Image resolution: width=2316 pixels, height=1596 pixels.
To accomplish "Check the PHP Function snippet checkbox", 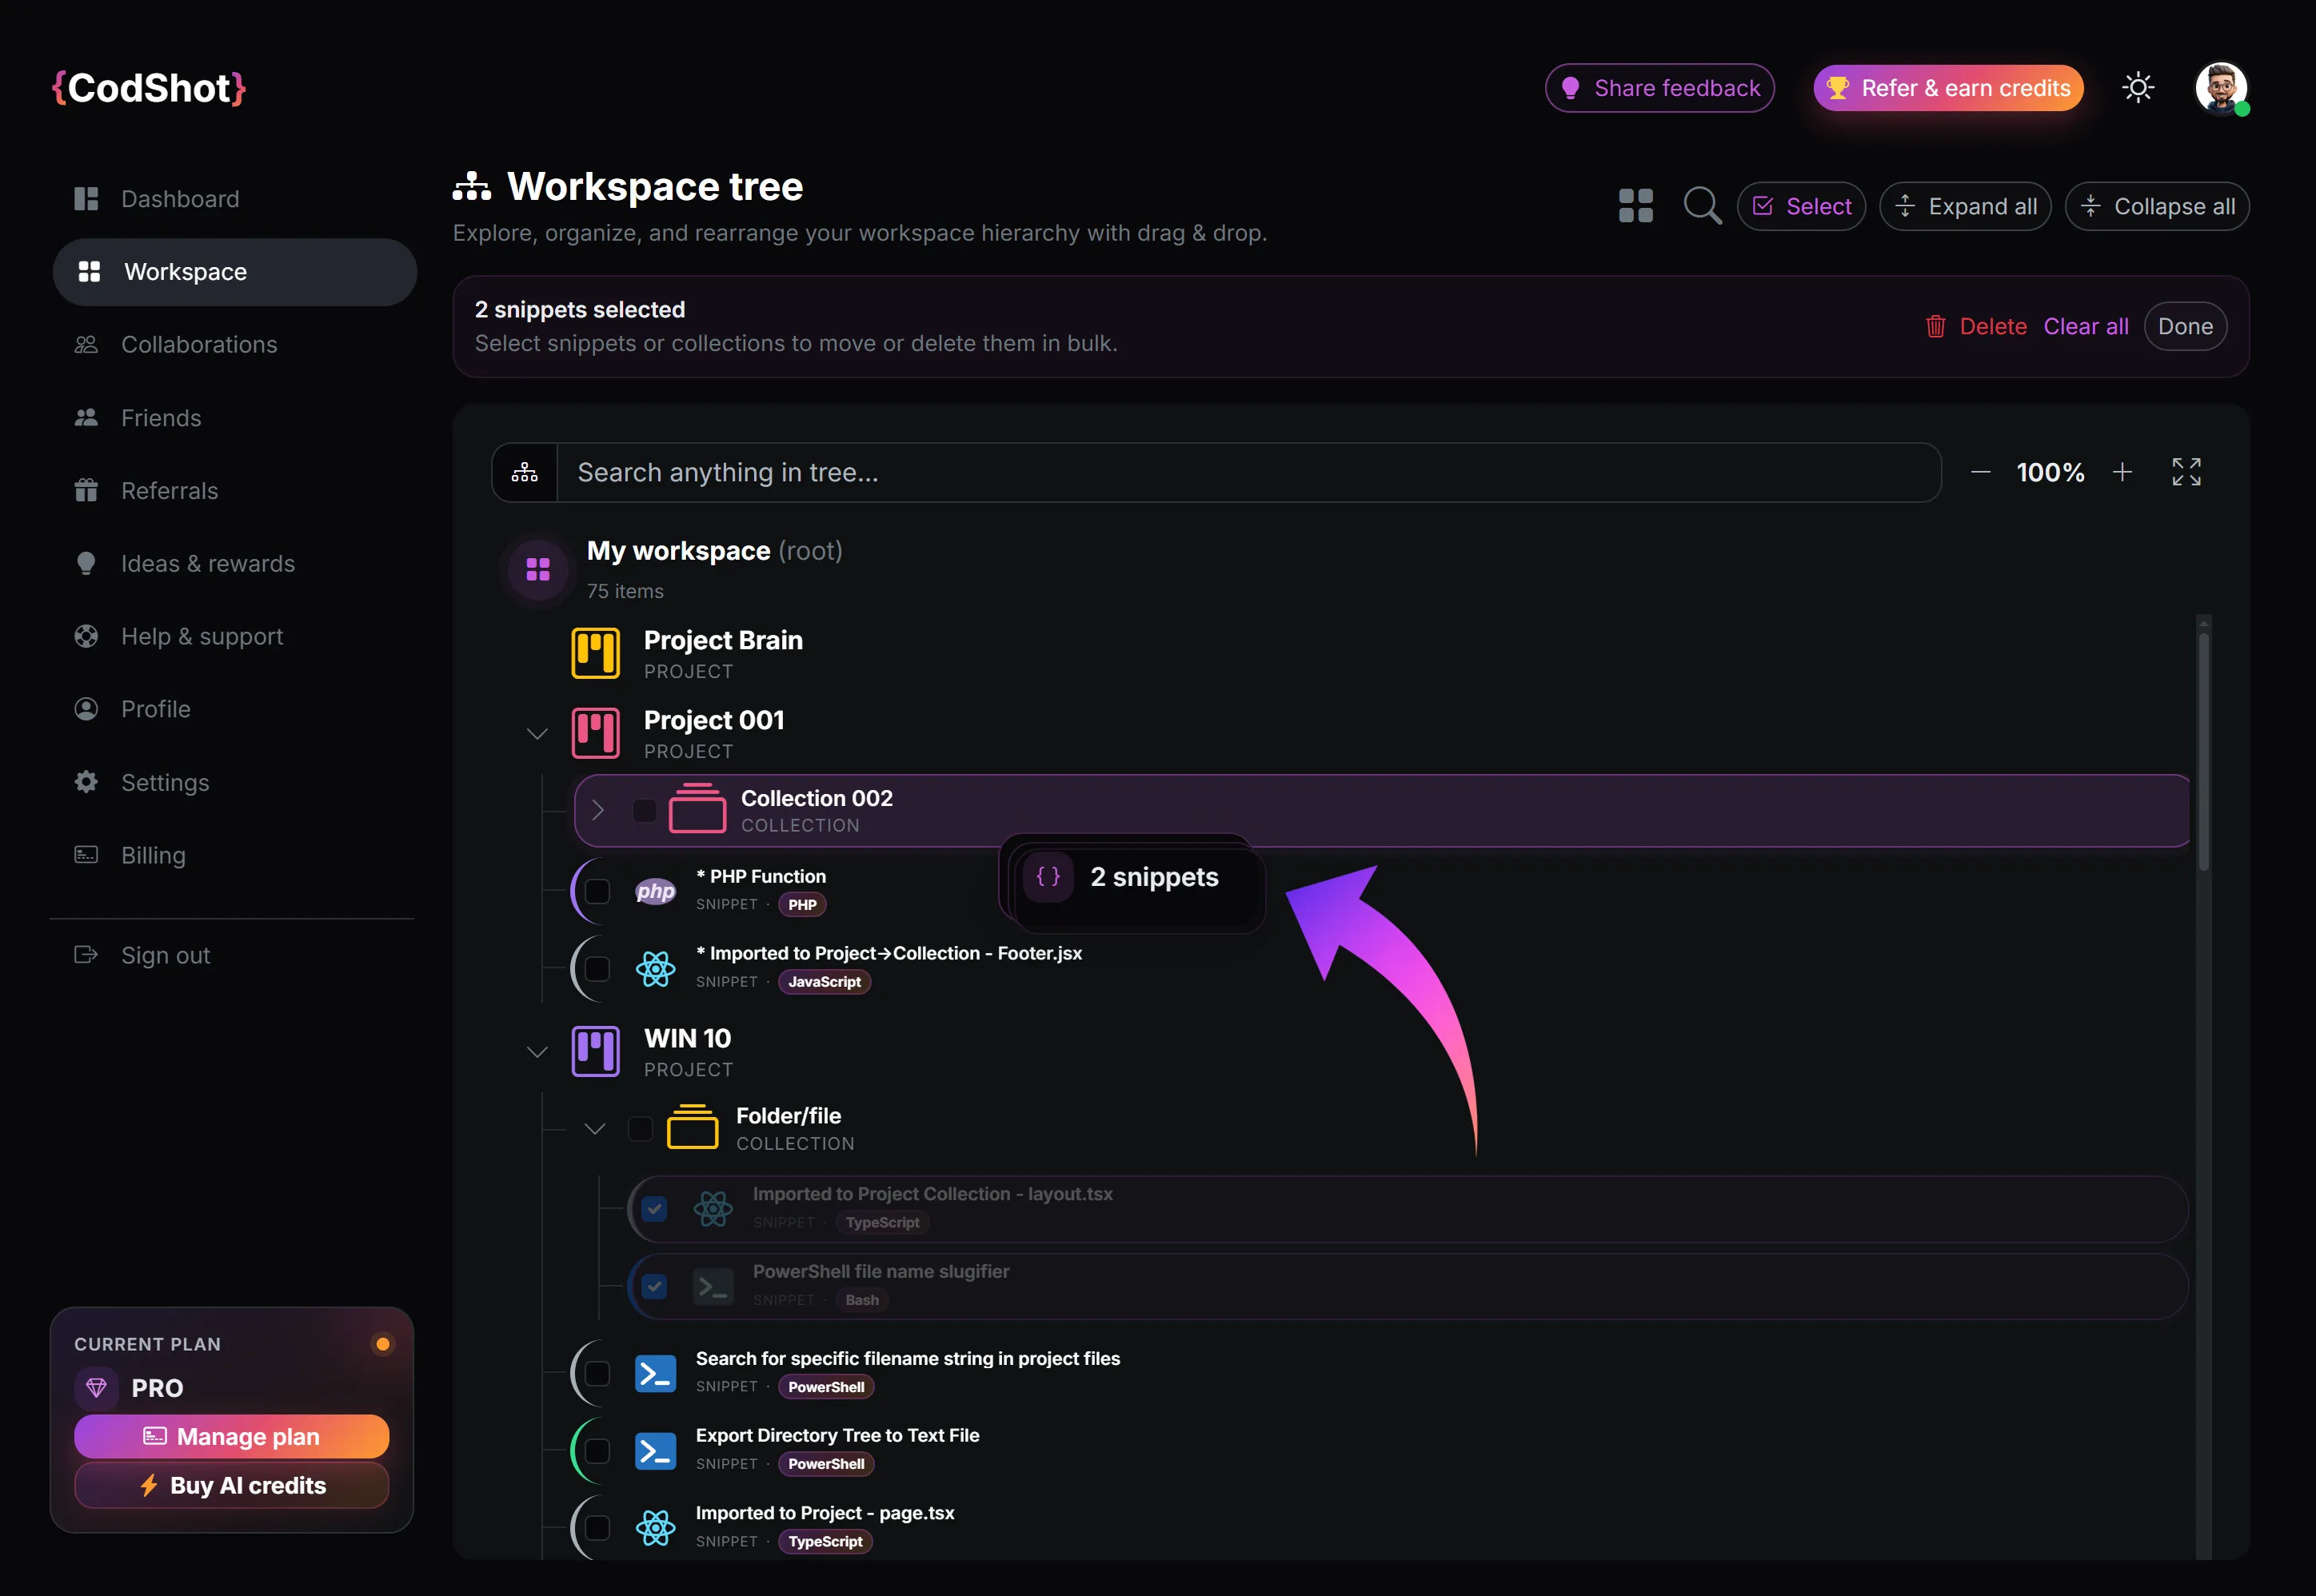I will click(x=597, y=891).
